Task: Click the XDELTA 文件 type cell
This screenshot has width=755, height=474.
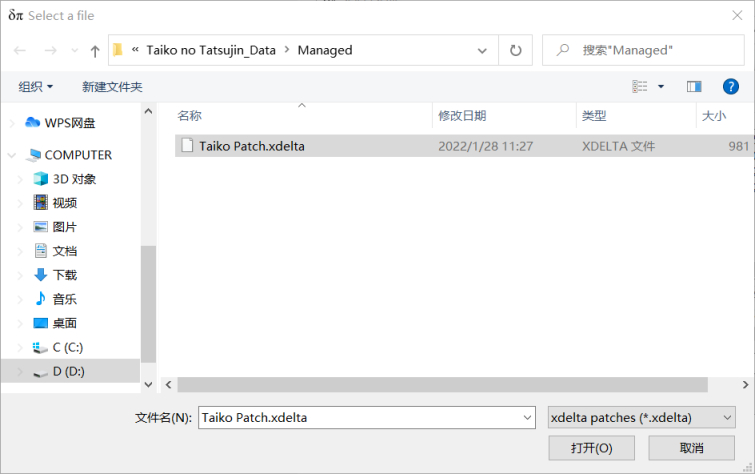Action: 618,146
